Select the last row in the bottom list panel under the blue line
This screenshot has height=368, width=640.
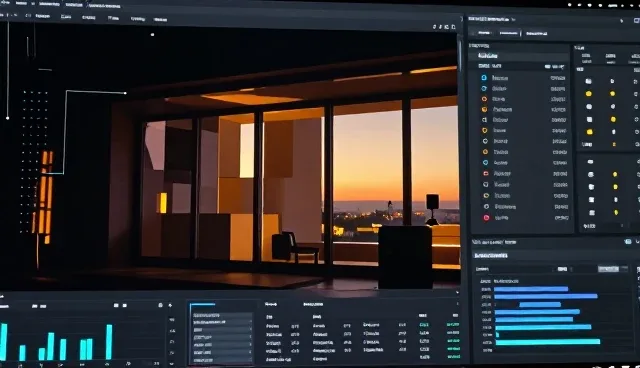pos(222,360)
